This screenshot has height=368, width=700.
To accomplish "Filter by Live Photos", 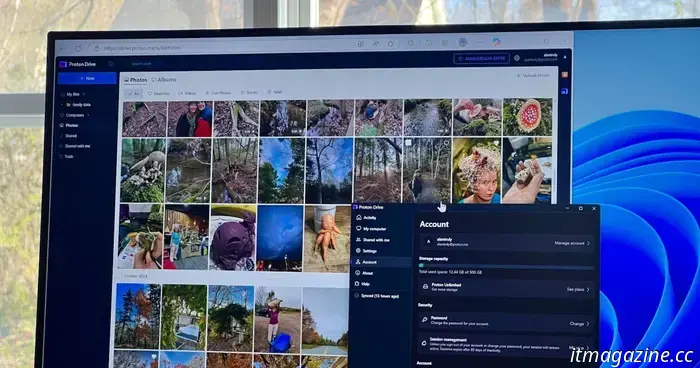I will pyautogui.click(x=218, y=93).
